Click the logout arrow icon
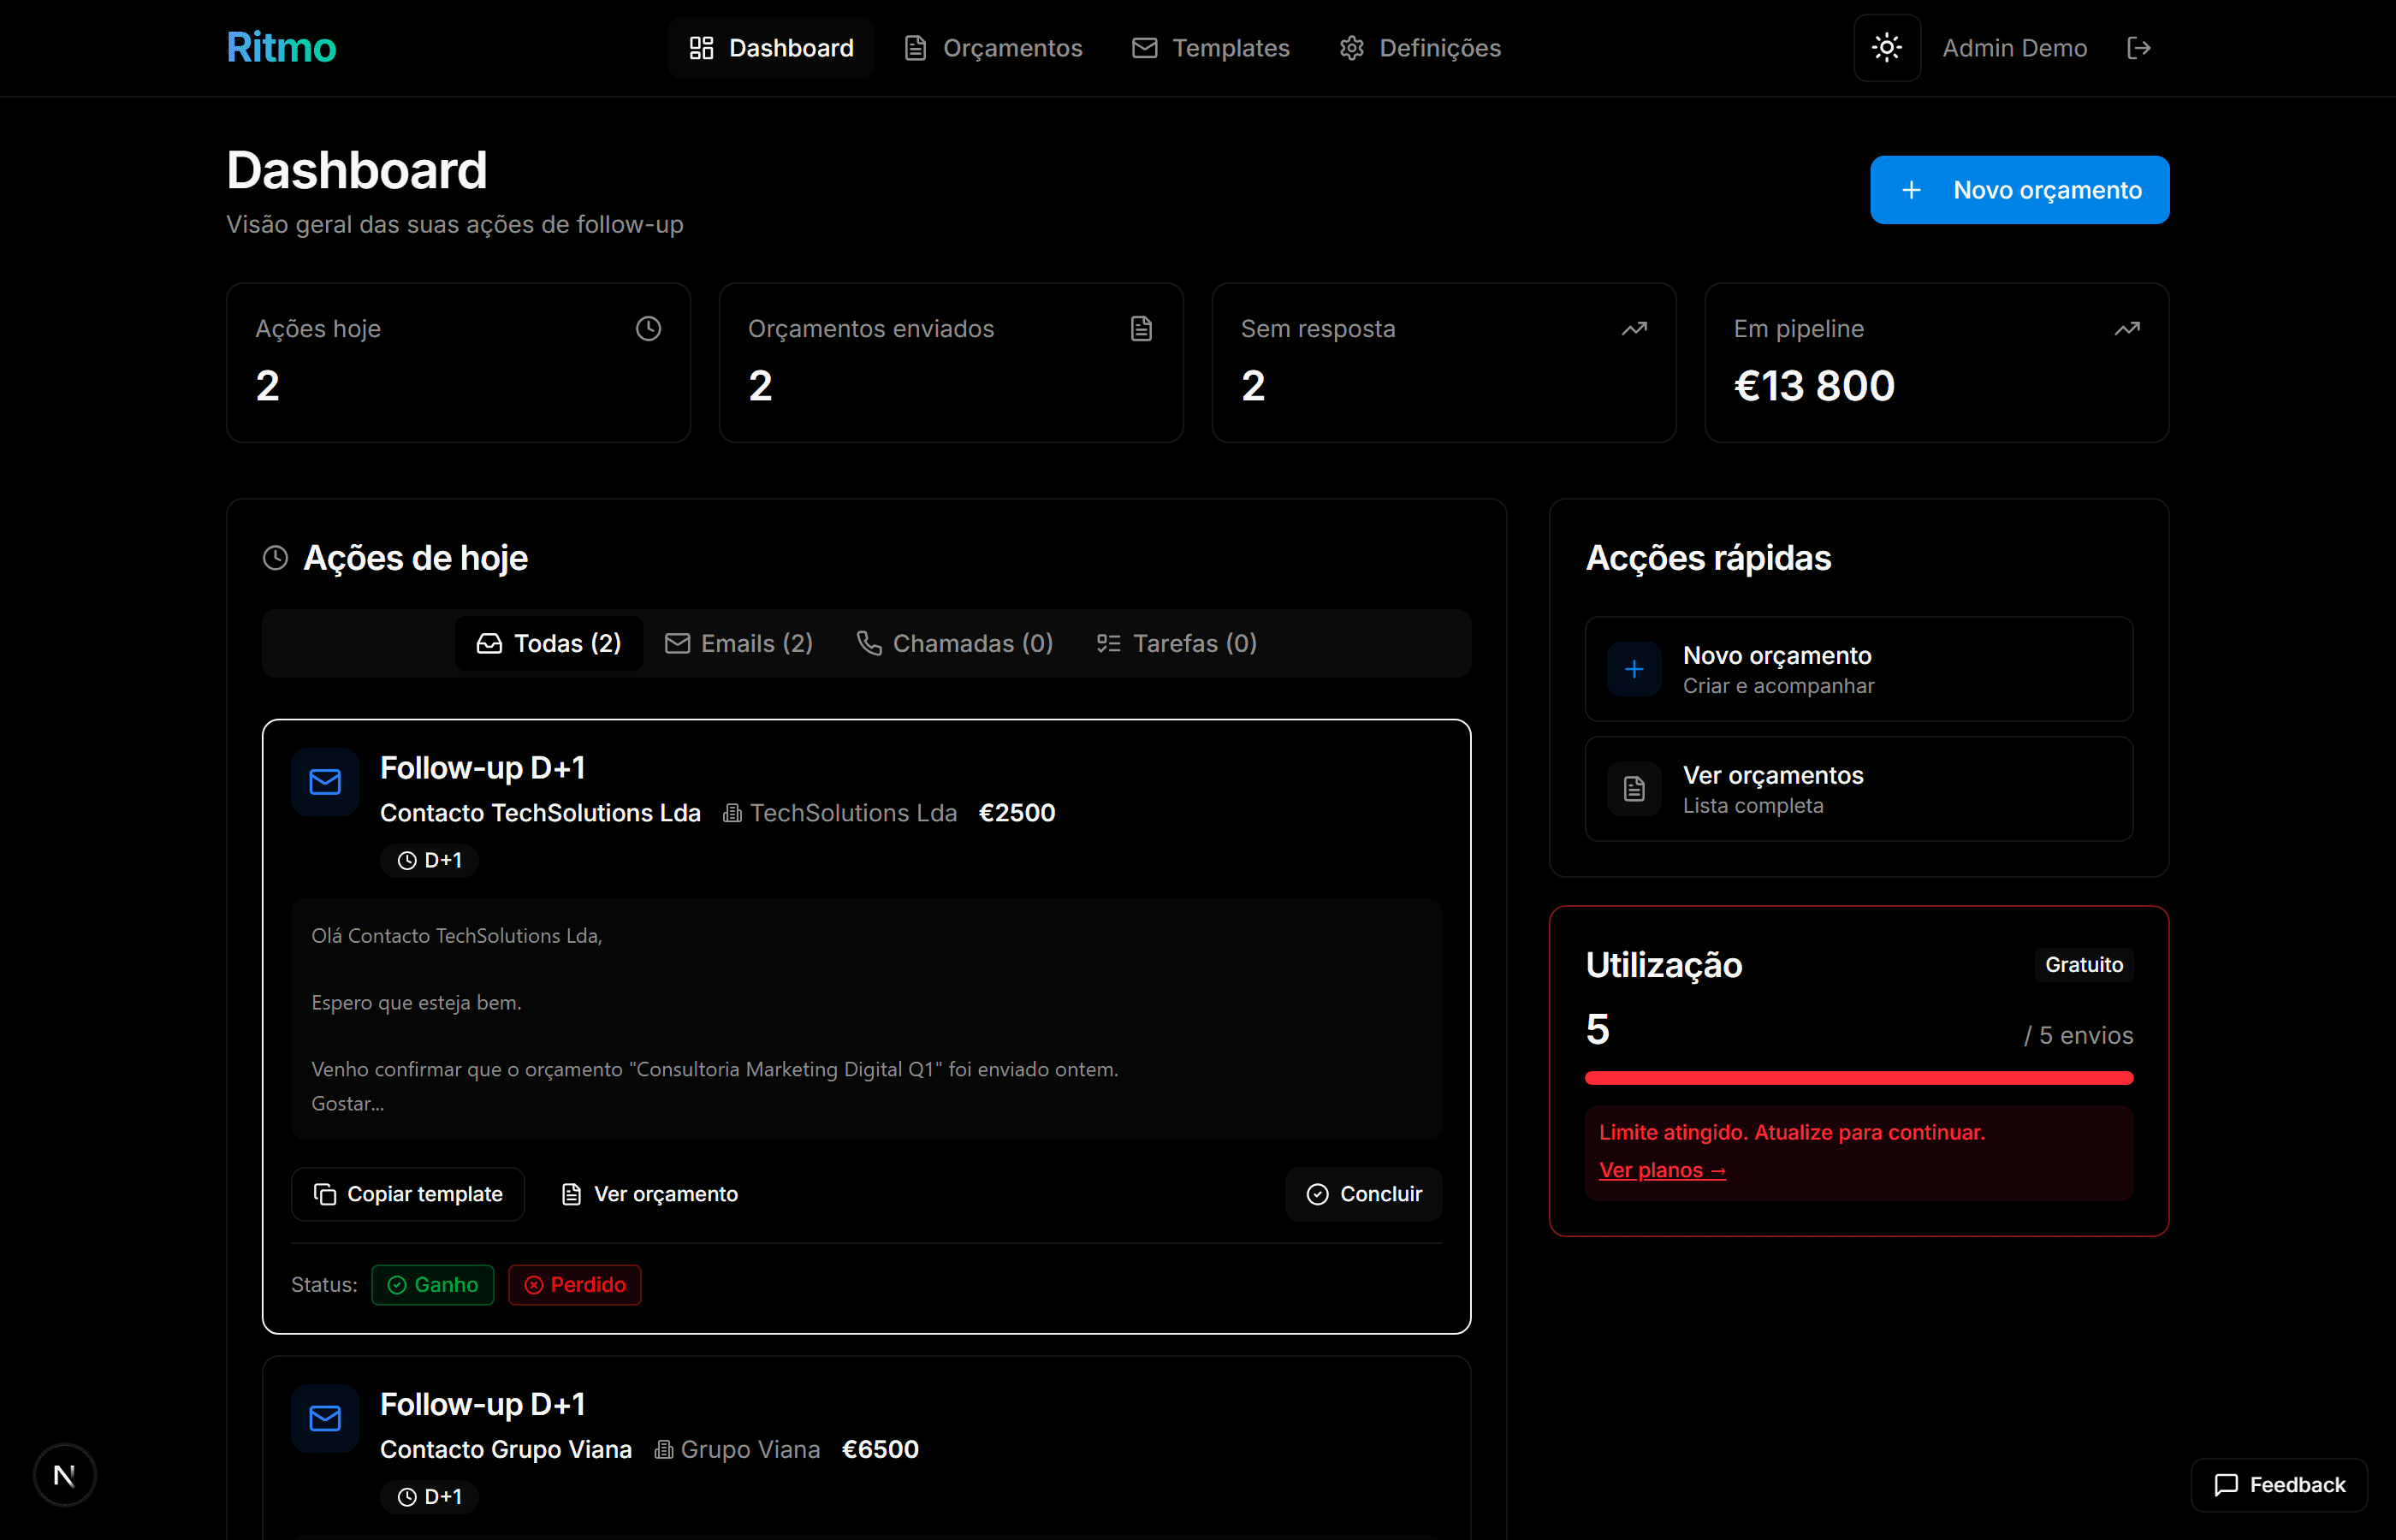 [2138, 48]
